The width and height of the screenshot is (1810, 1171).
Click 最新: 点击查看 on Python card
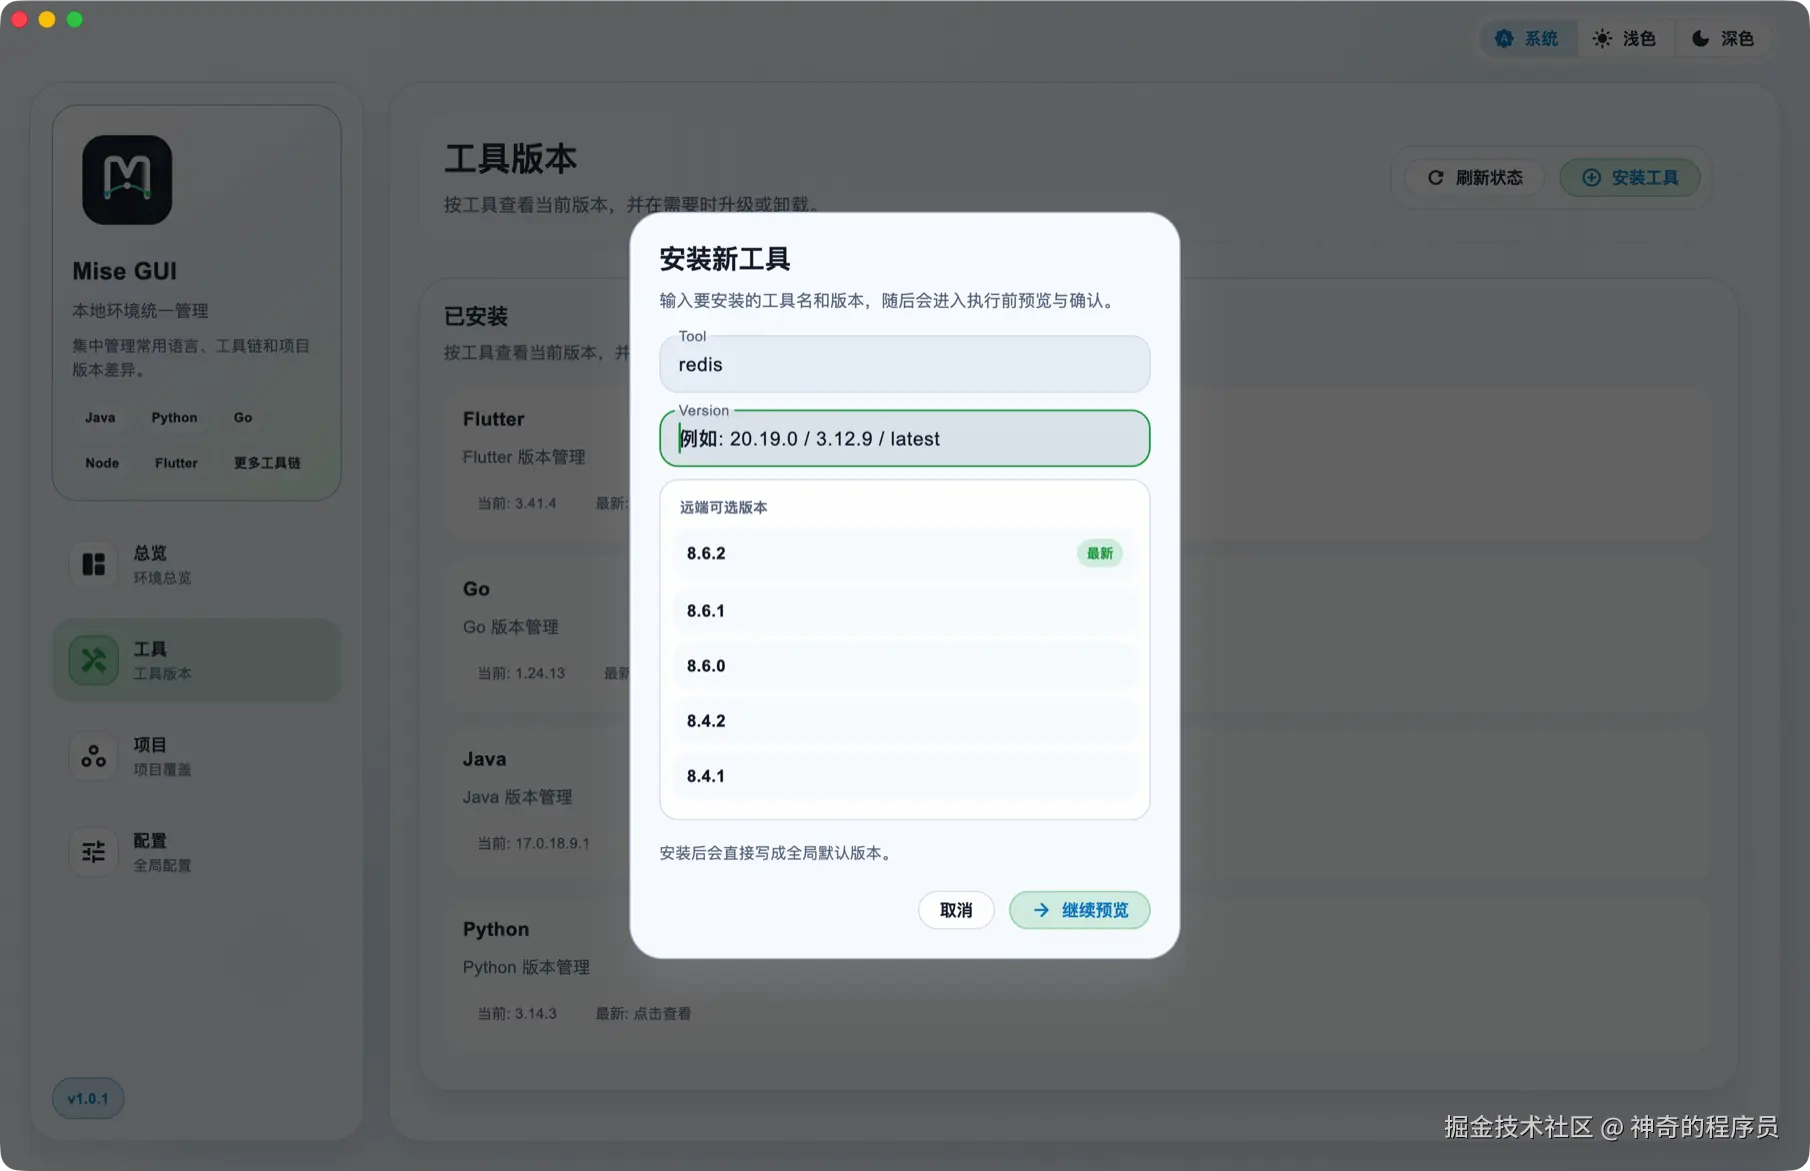click(643, 1013)
